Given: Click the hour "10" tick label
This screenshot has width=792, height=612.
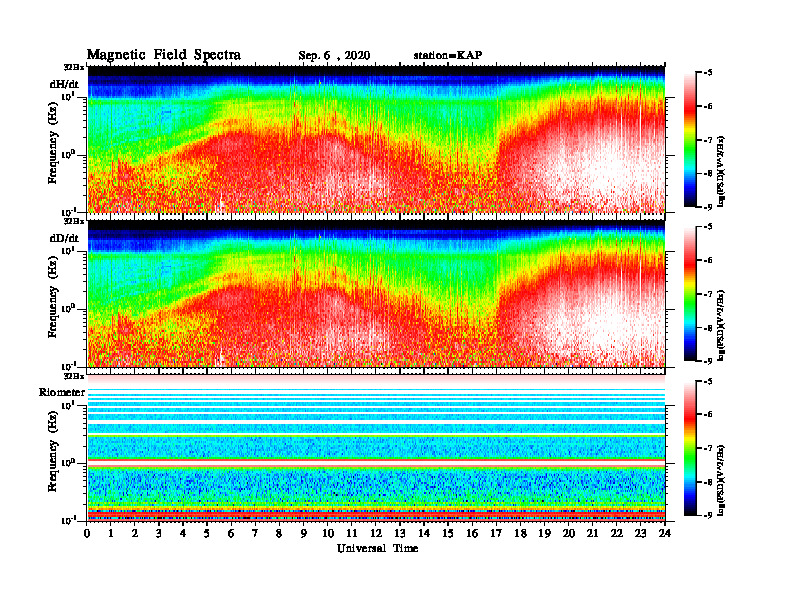Looking at the screenshot, I should click(x=328, y=534).
